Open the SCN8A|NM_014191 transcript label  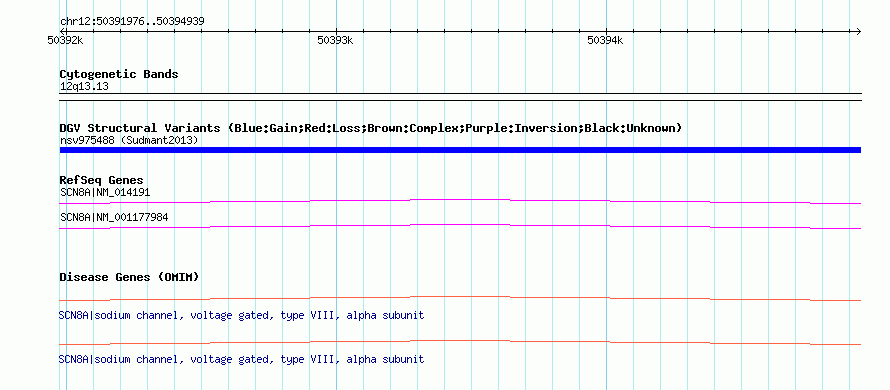105,192
